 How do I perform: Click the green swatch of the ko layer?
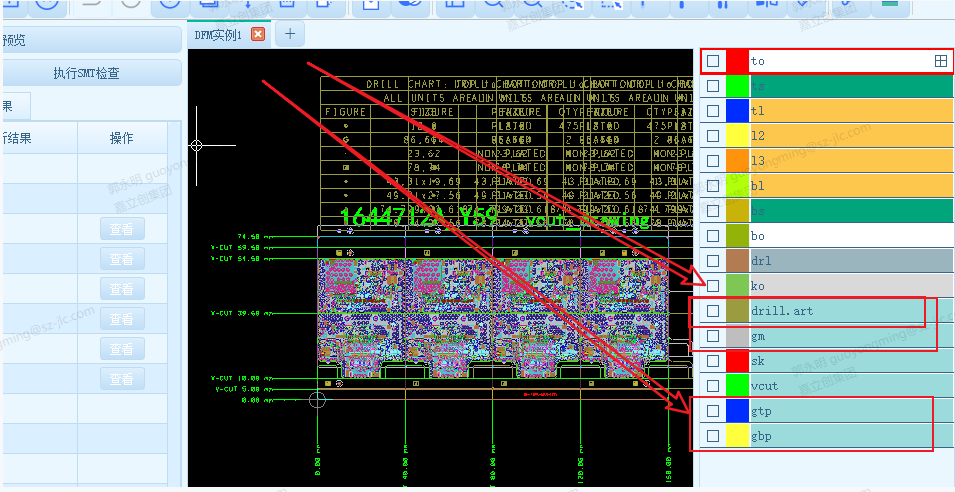pos(737,286)
